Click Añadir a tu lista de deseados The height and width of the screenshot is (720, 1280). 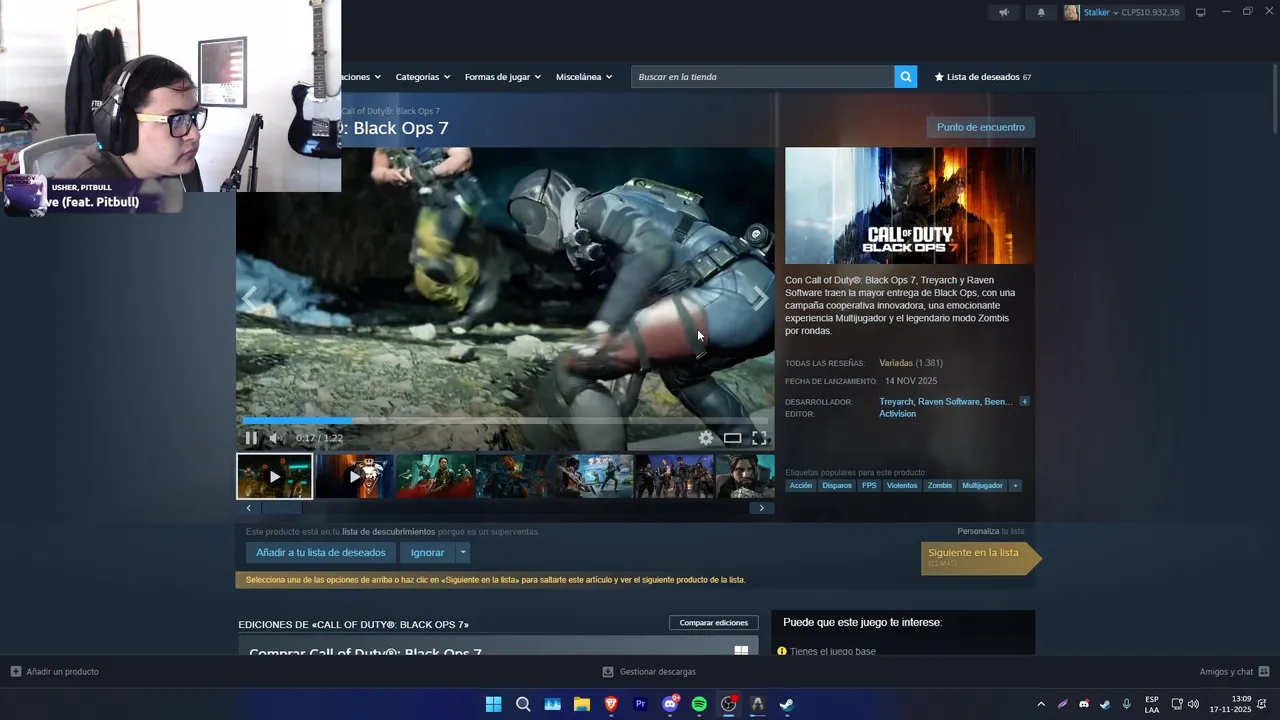(321, 552)
